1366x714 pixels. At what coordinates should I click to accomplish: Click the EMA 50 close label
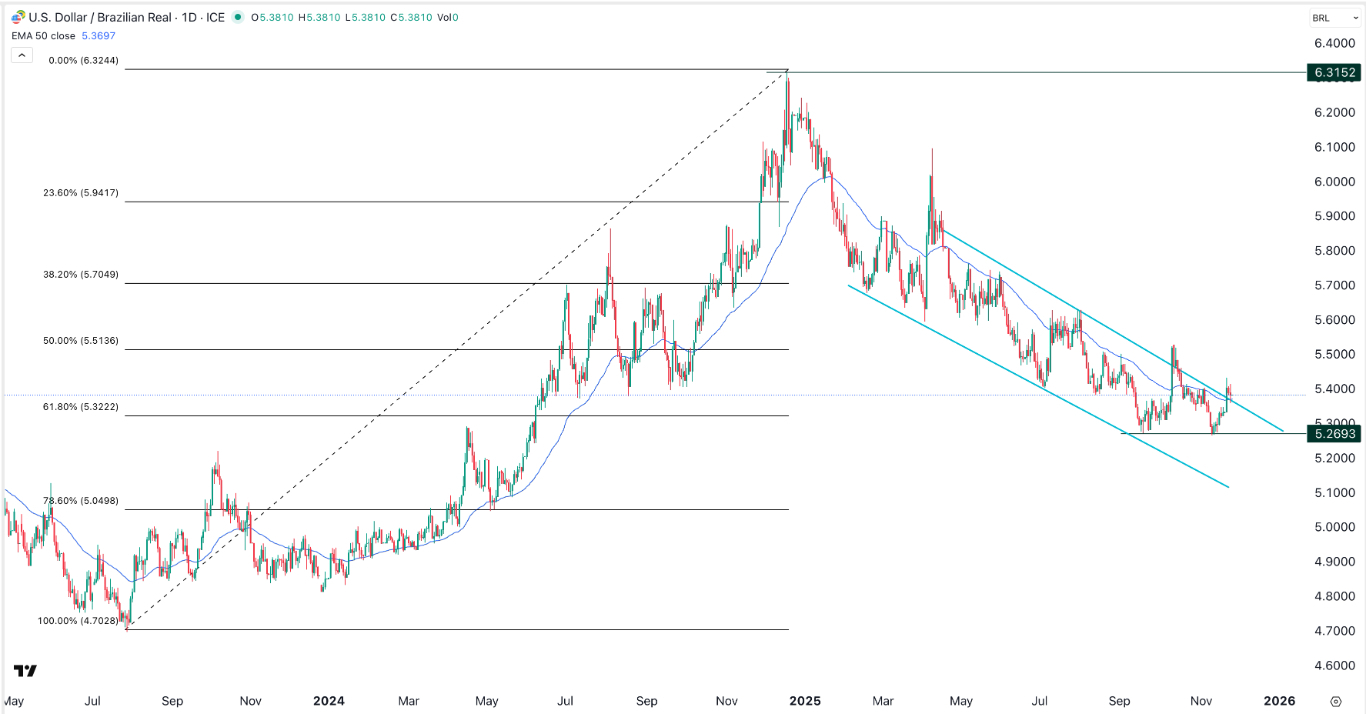[x=45, y=34]
